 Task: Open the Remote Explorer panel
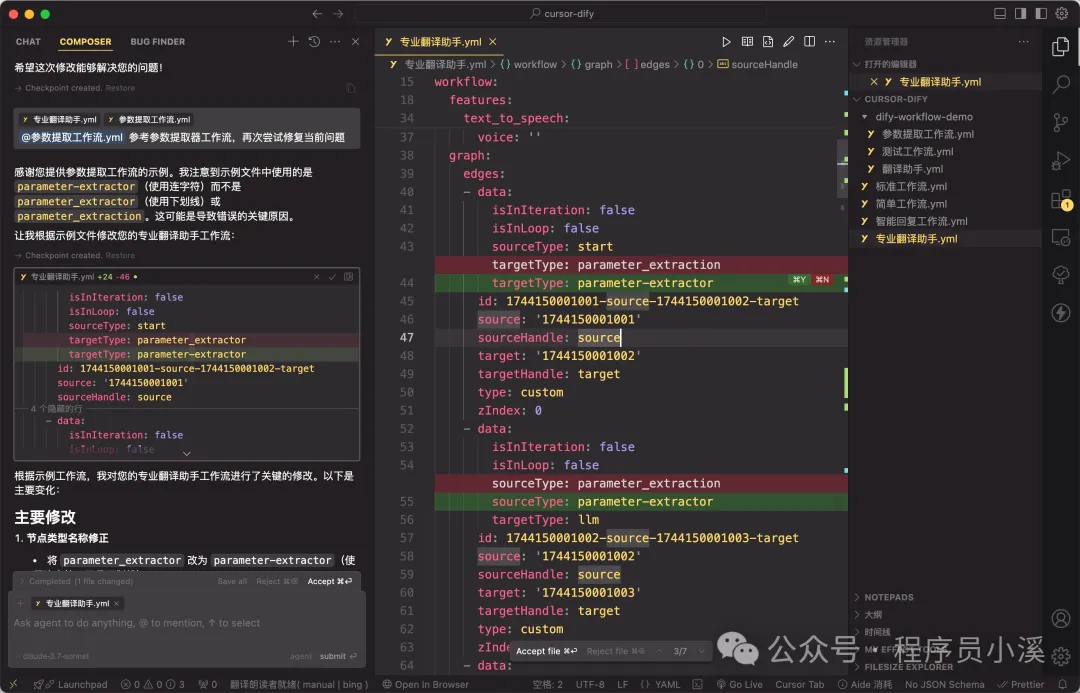pos(1060,237)
